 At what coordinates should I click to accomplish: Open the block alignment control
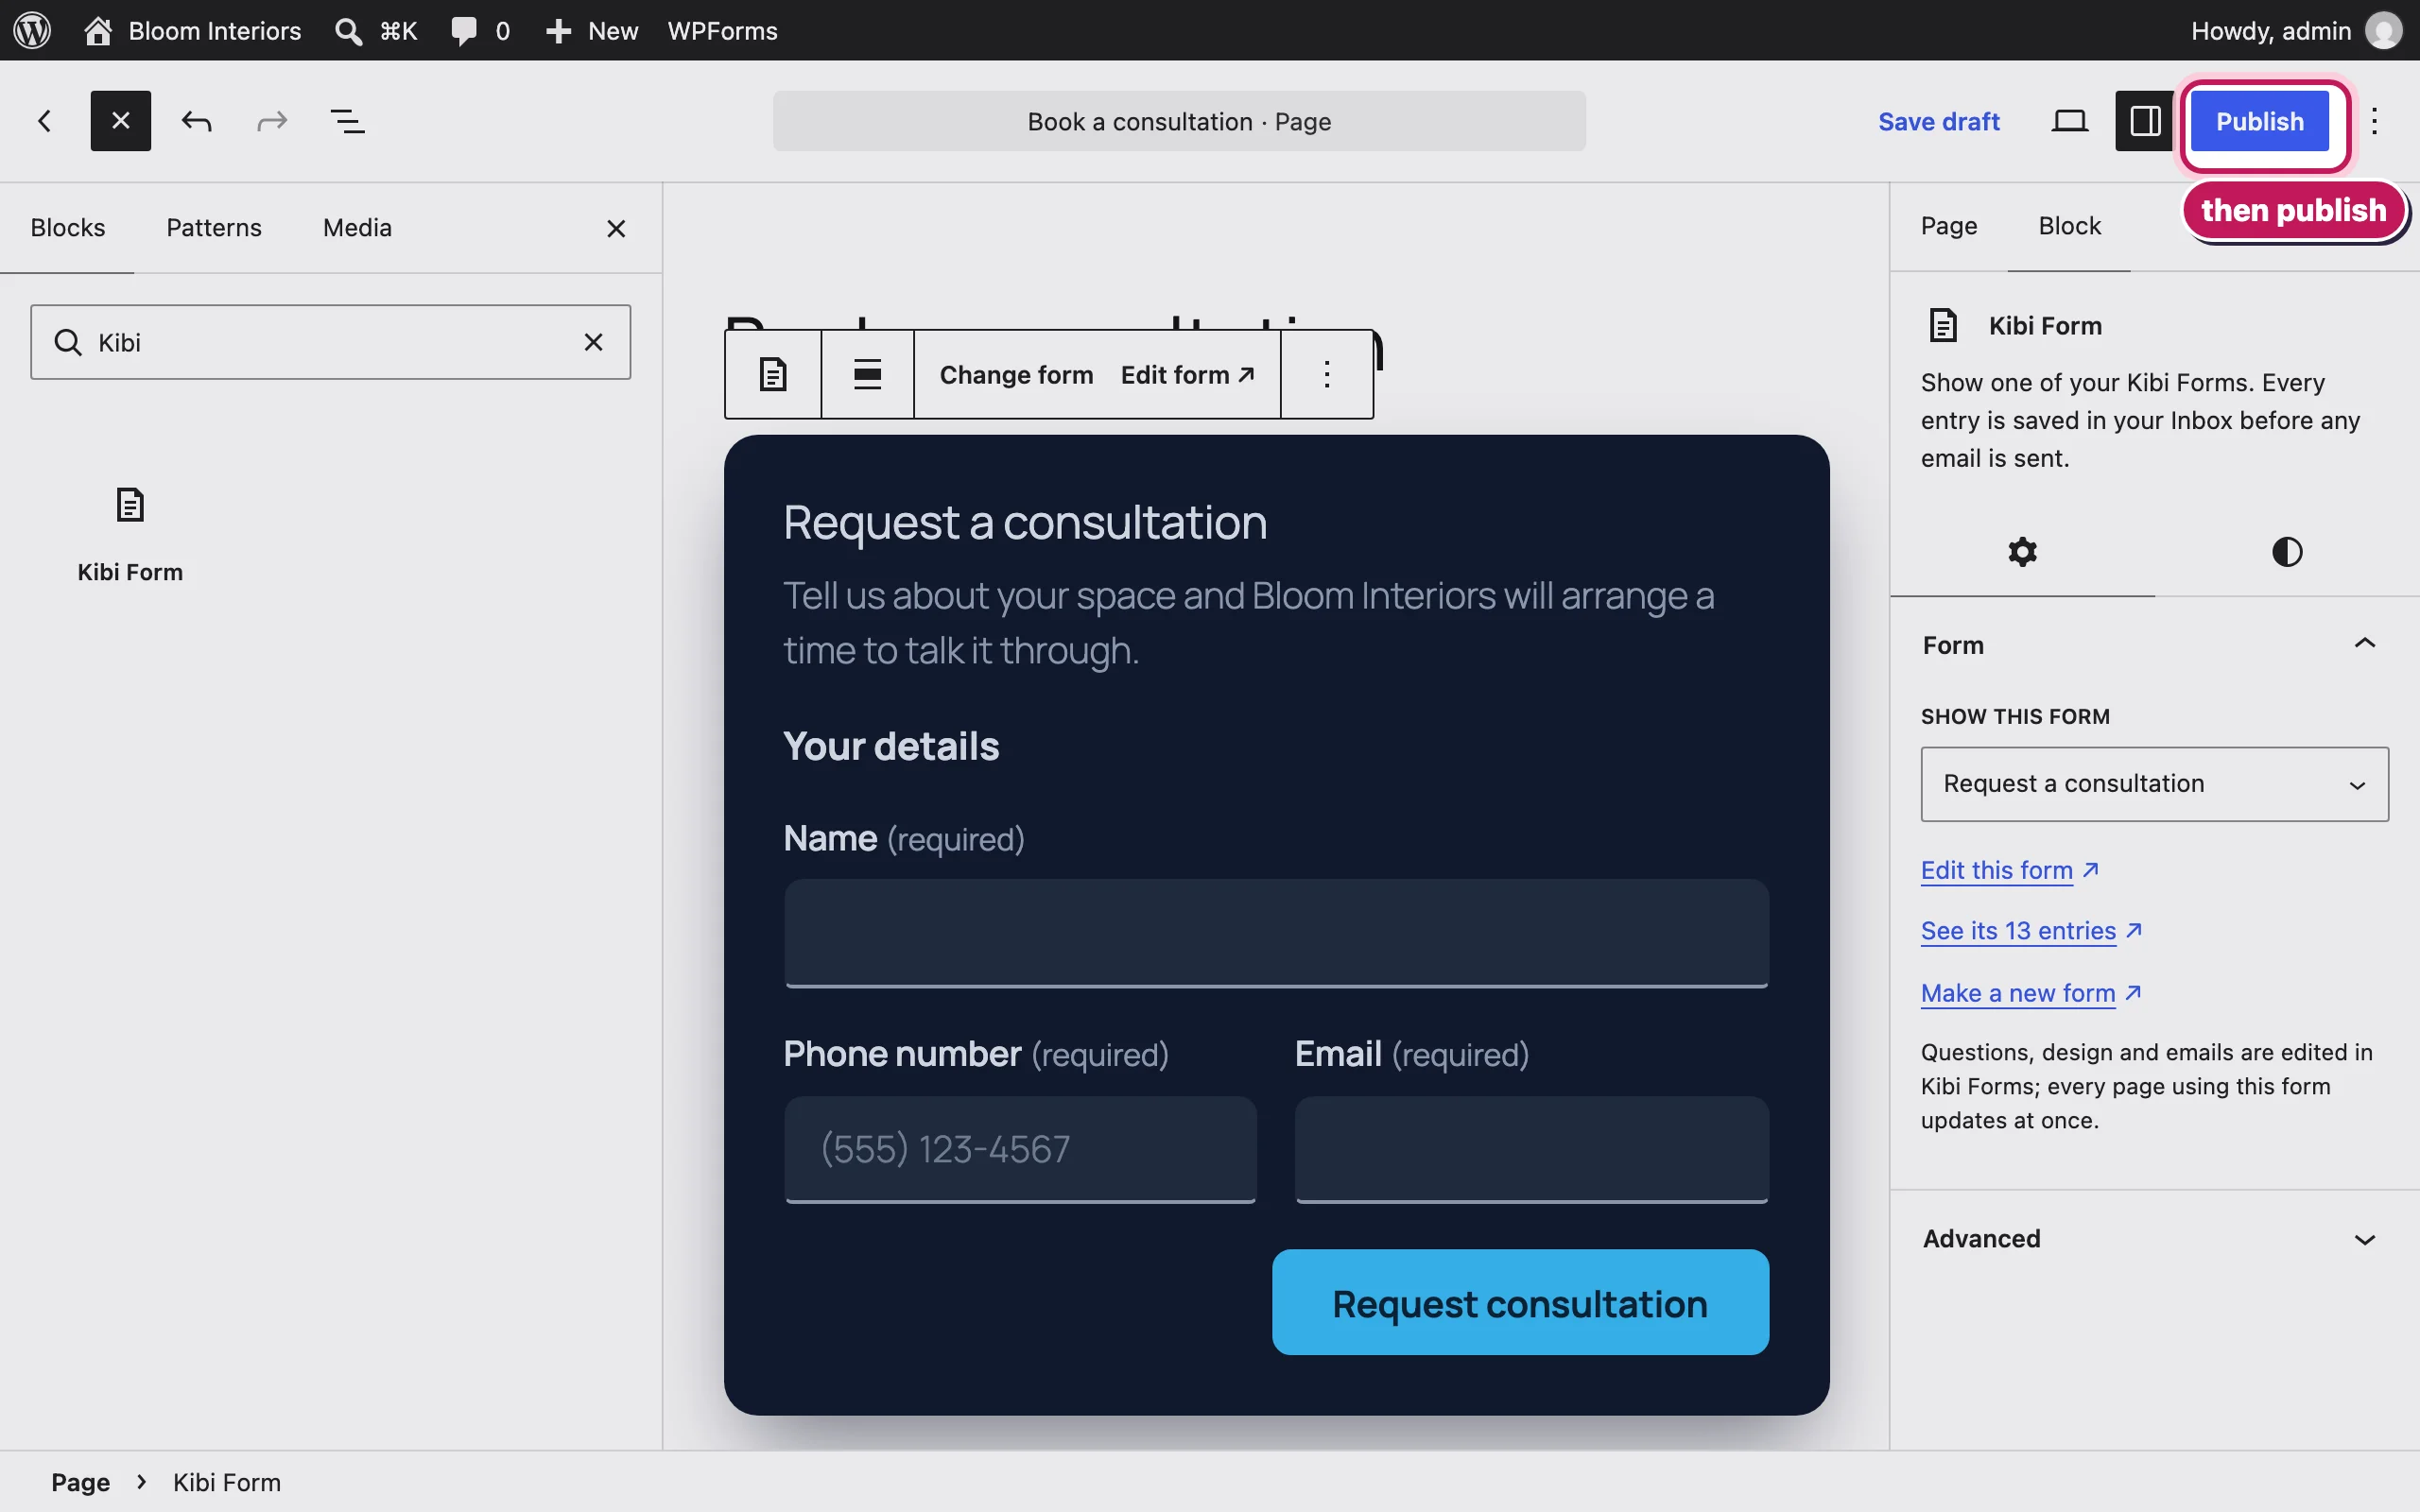(867, 374)
